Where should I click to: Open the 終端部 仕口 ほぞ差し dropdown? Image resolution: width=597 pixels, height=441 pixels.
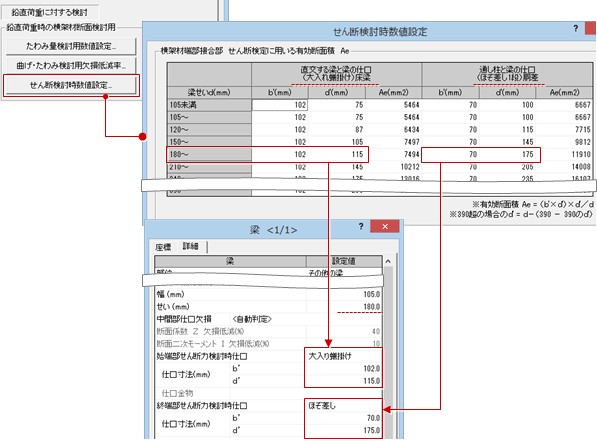(x=343, y=406)
